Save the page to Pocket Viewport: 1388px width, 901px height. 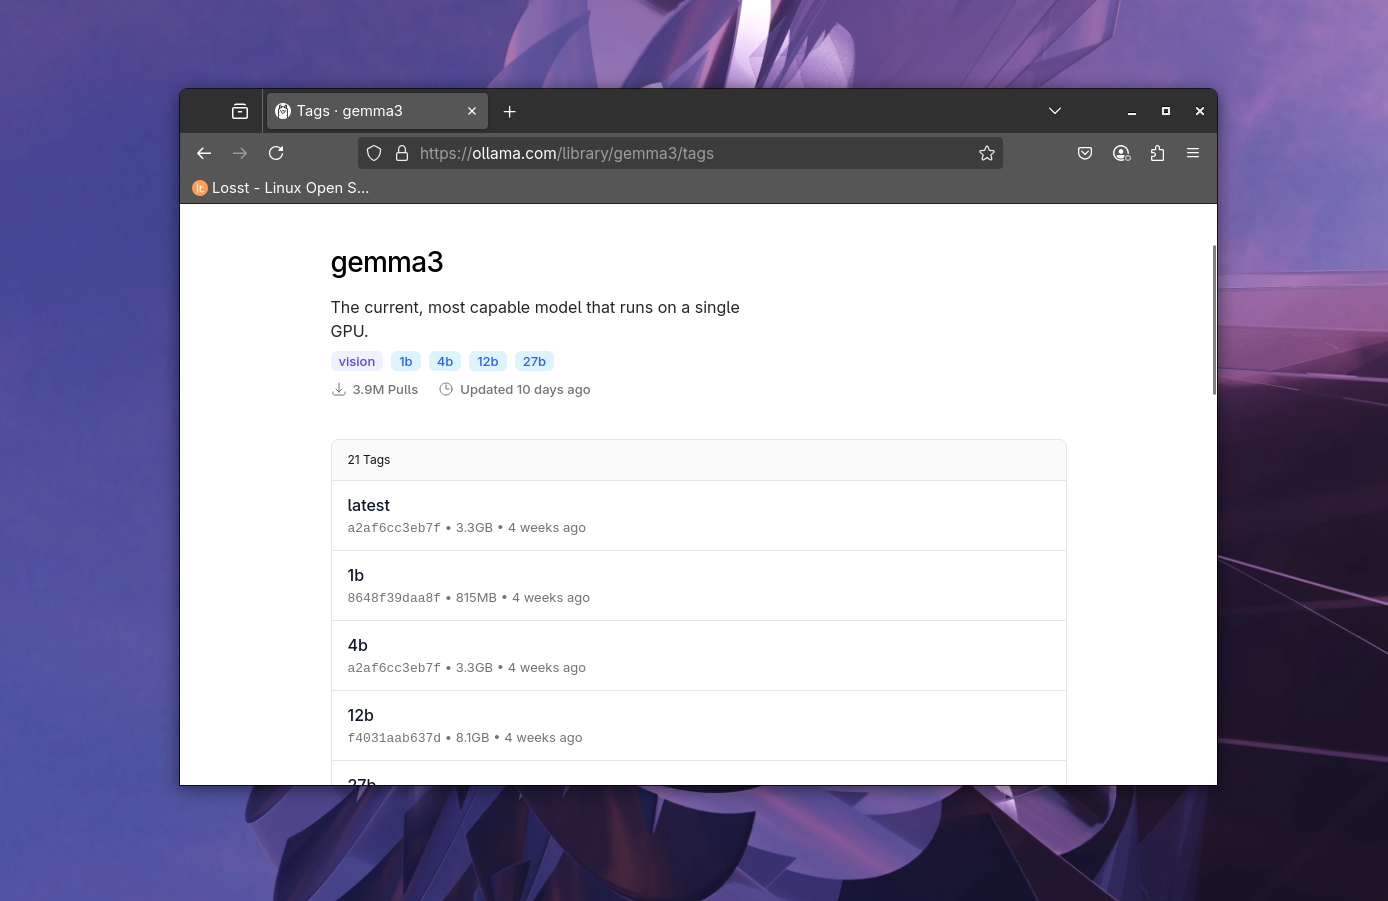tap(1085, 153)
